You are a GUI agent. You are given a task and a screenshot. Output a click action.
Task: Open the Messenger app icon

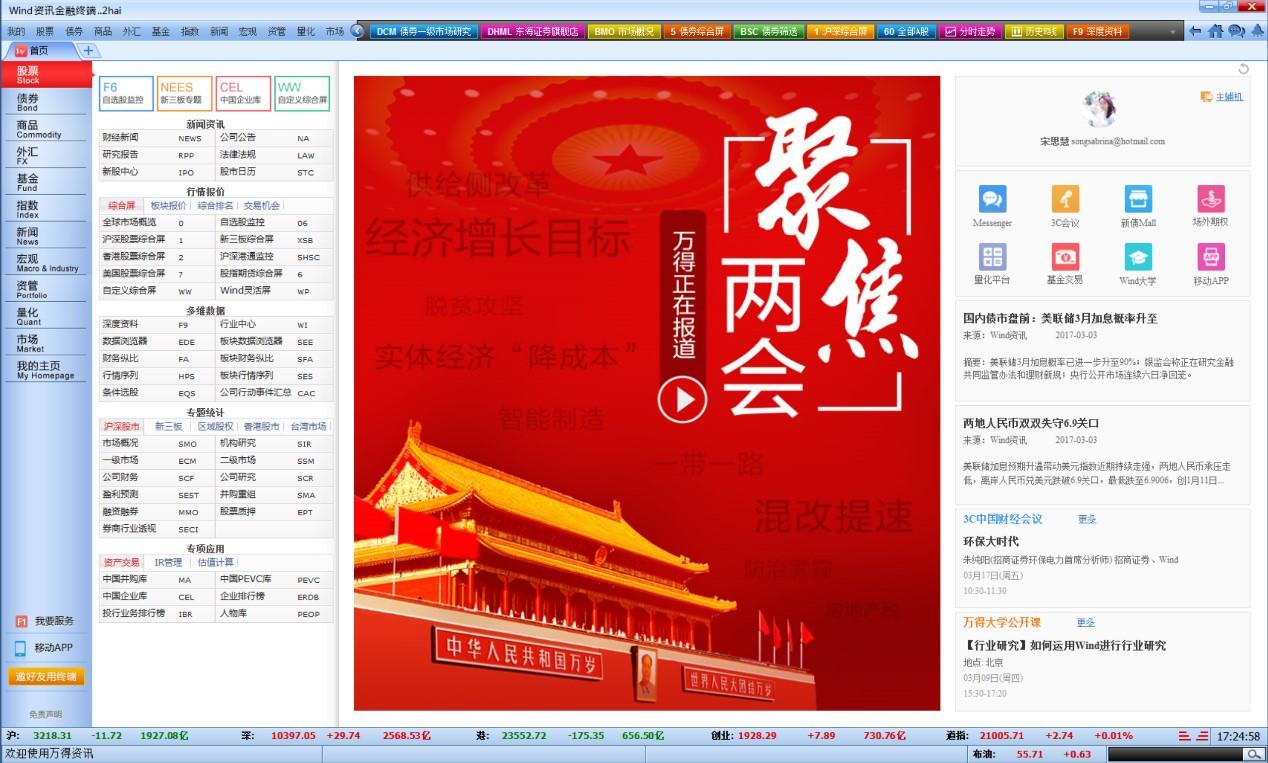(992, 199)
